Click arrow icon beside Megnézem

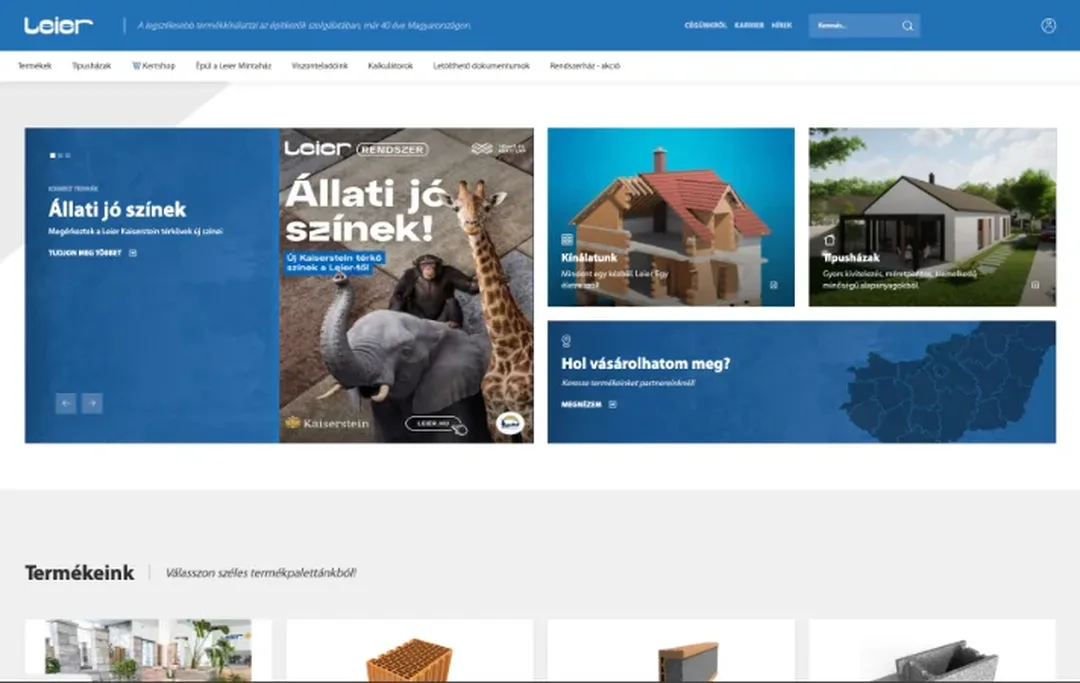point(613,404)
